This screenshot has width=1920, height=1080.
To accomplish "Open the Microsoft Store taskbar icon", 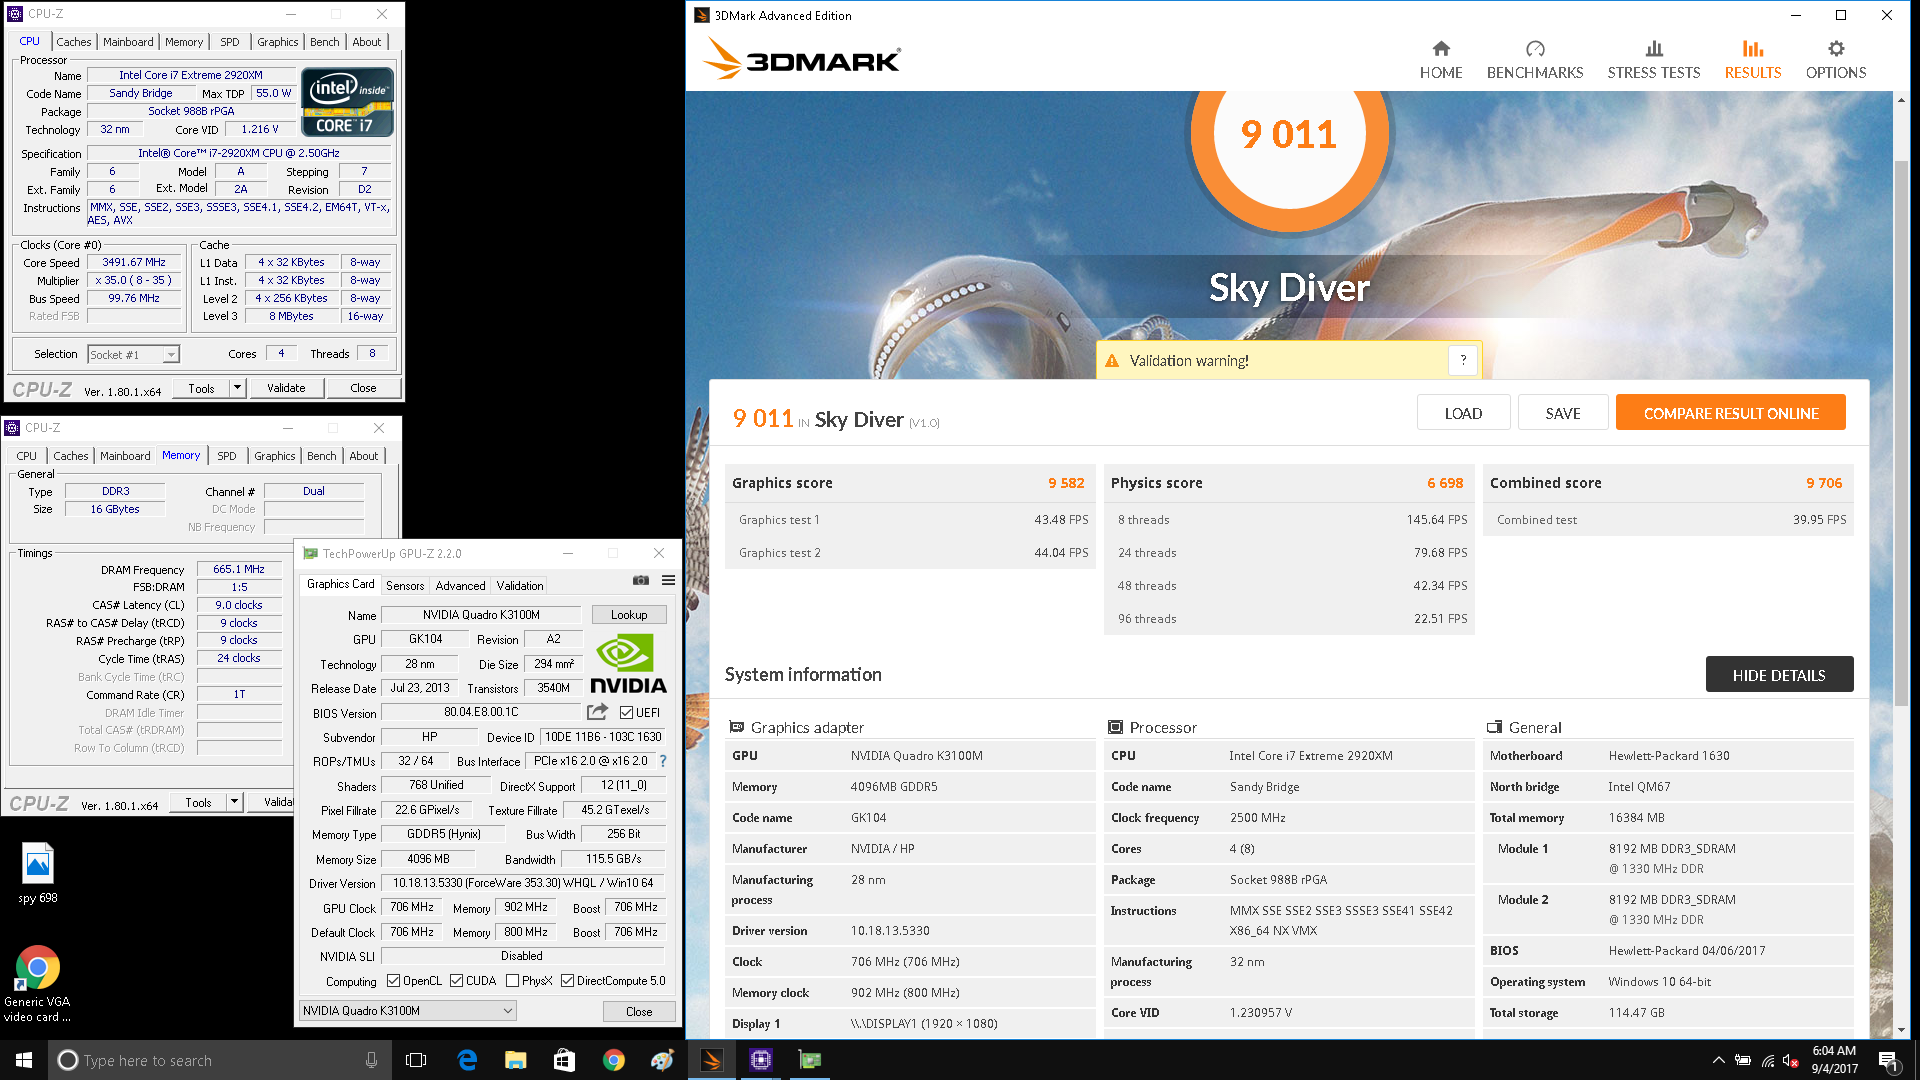I will [564, 1060].
